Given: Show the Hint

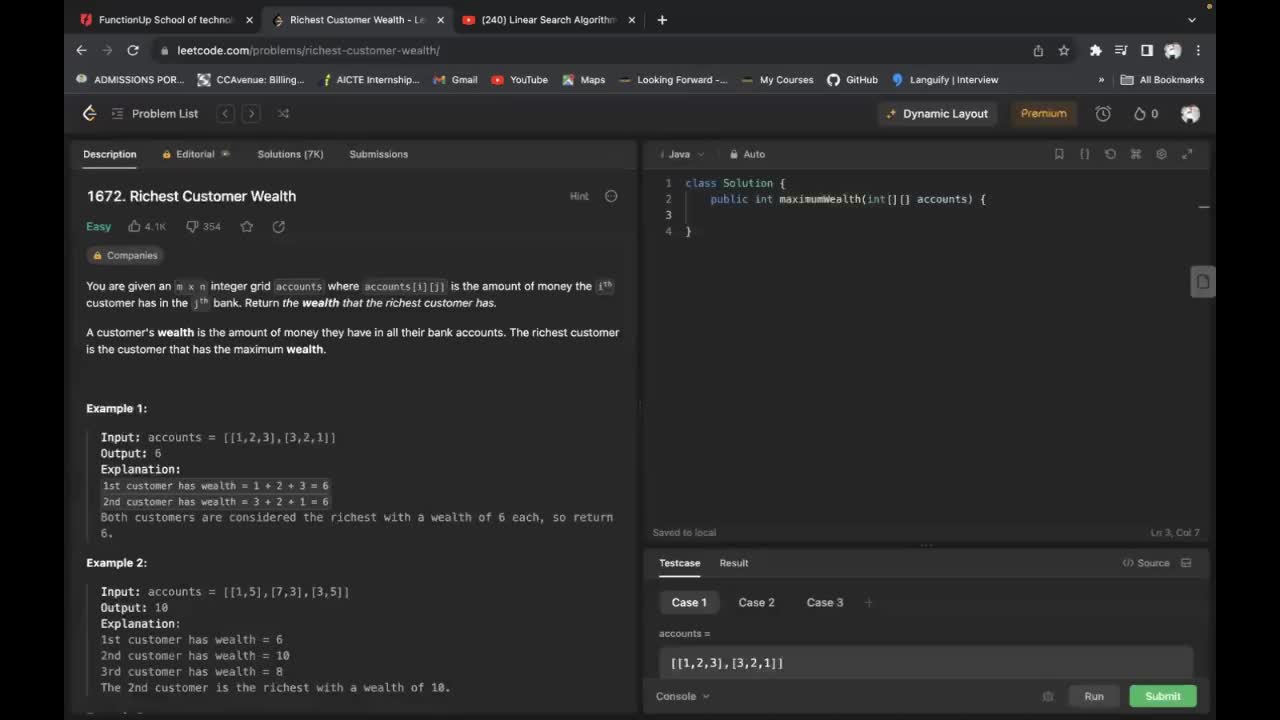Looking at the screenshot, I should click(579, 196).
